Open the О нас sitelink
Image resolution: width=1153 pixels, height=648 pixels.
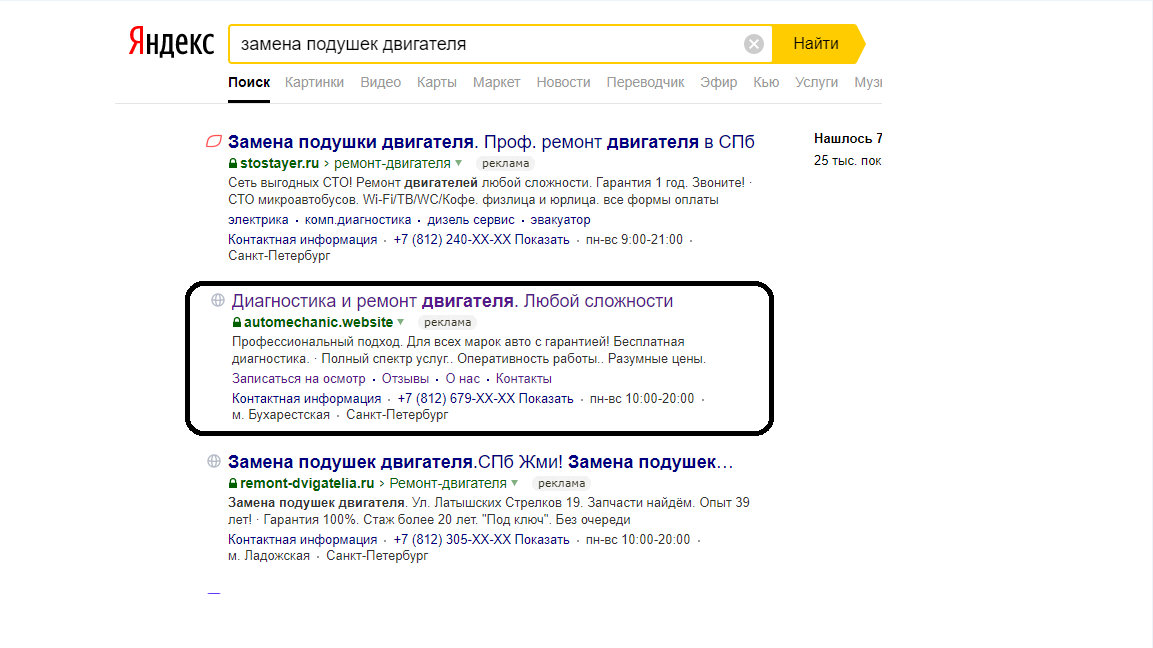click(x=463, y=379)
